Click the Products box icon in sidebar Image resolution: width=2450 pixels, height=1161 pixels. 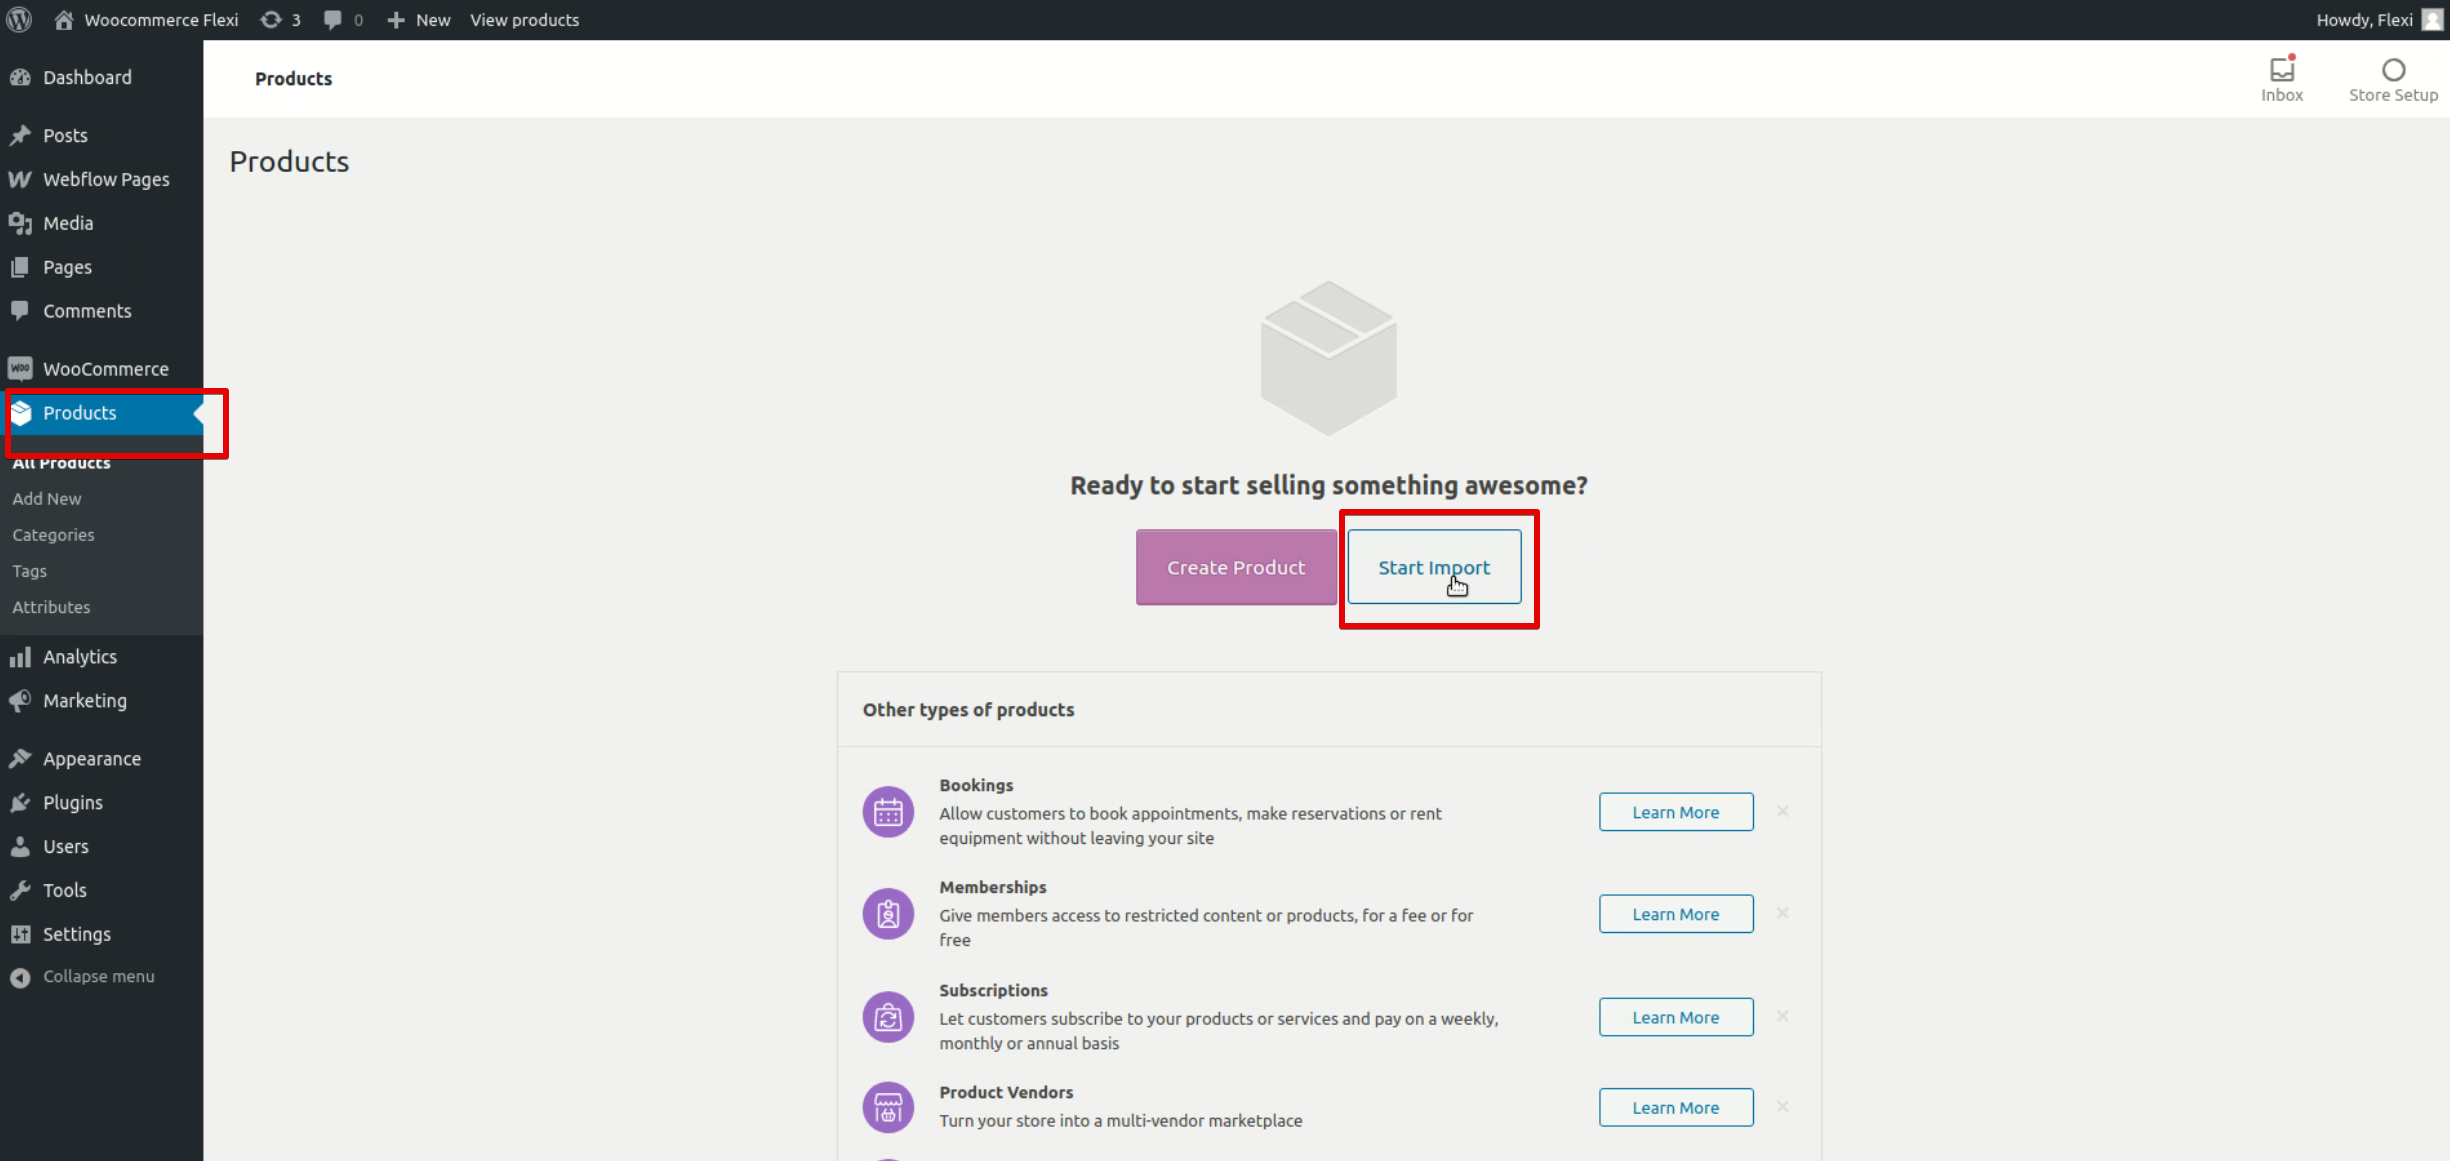(21, 413)
